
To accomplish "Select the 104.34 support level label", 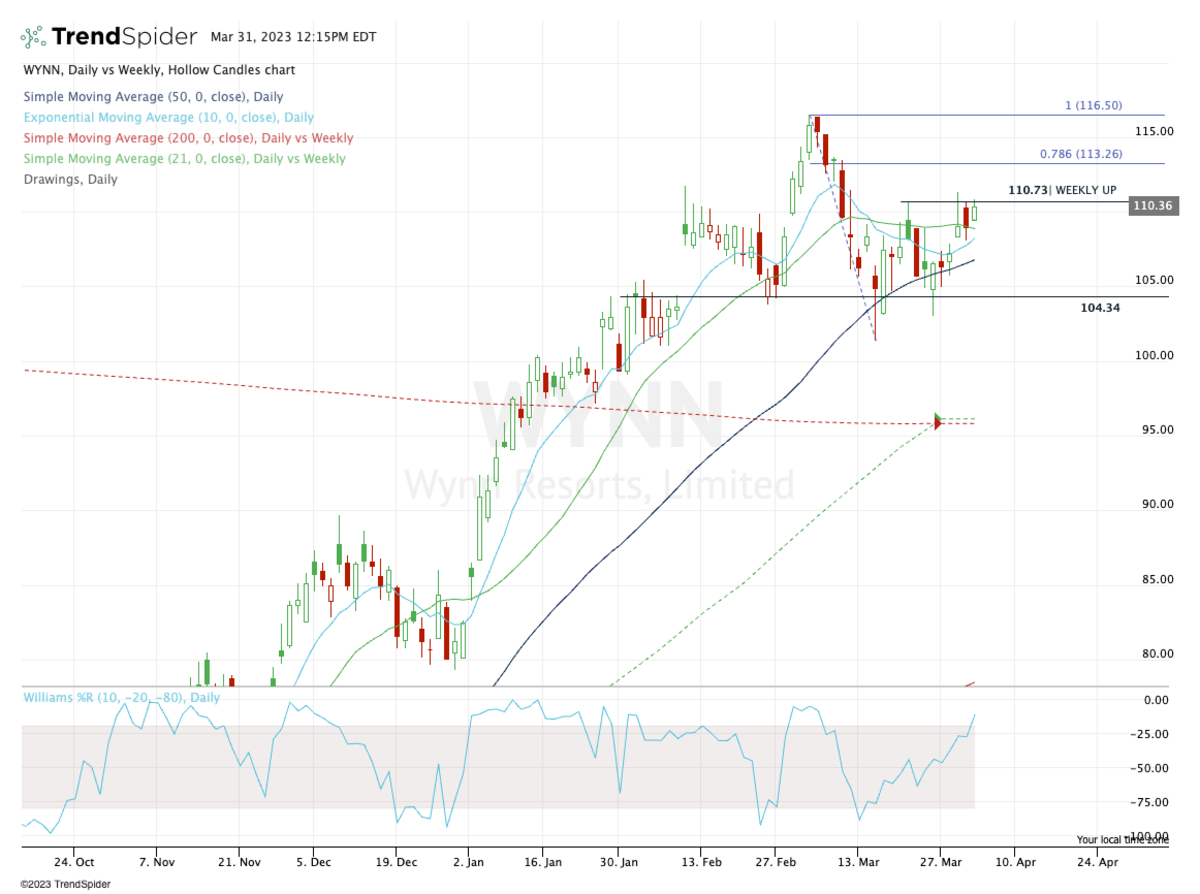I will point(1101,306).
